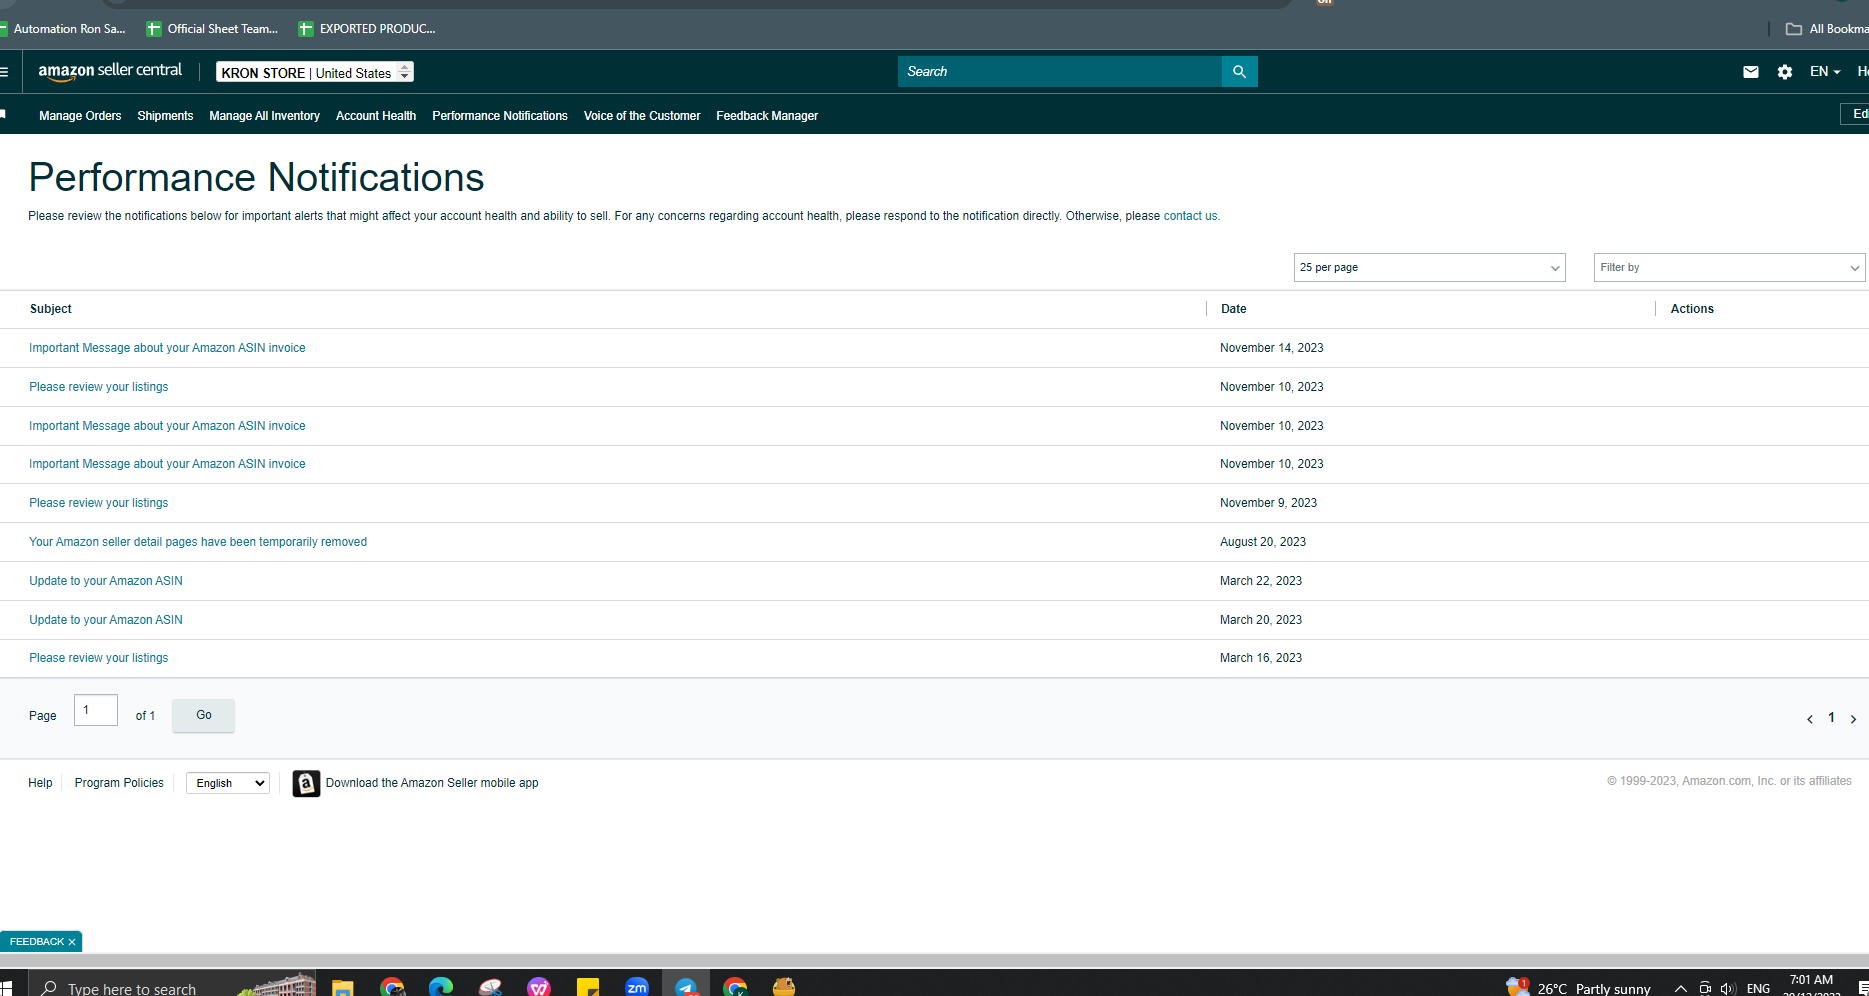This screenshot has height=996, width=1869.
Task: Click the Go page button
Action: click(204, 715)
